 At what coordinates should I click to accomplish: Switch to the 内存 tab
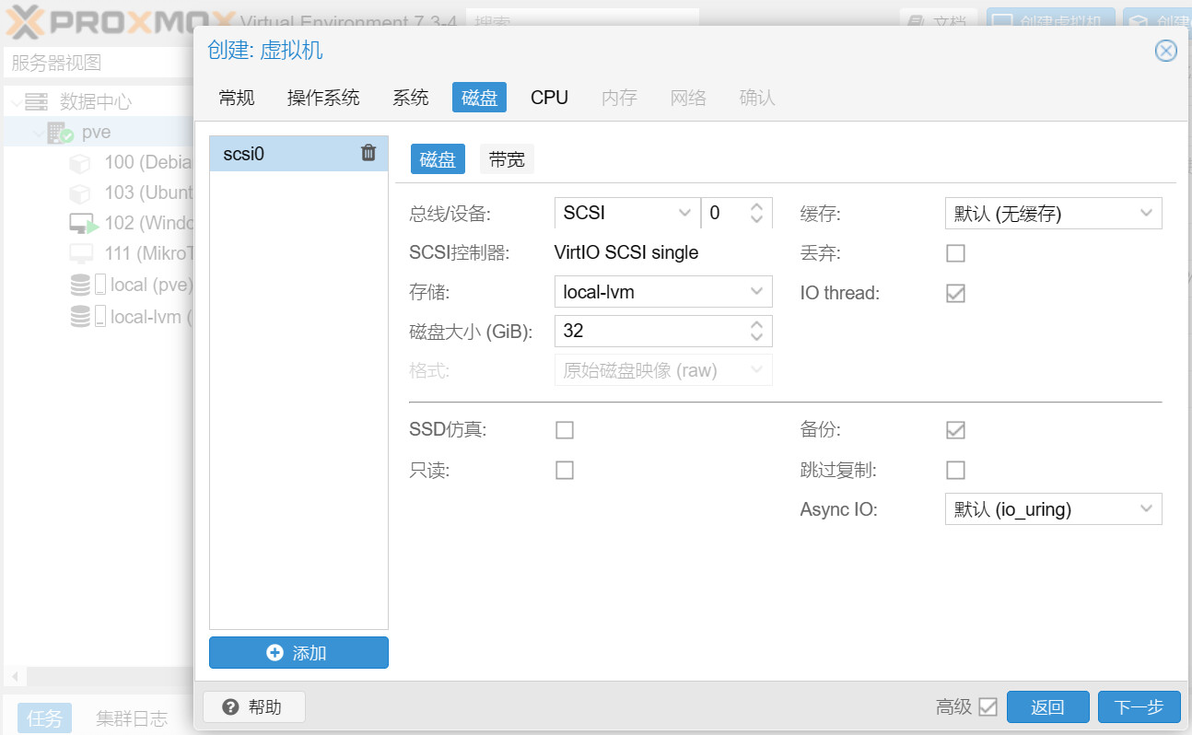click(x=619, y=98)
